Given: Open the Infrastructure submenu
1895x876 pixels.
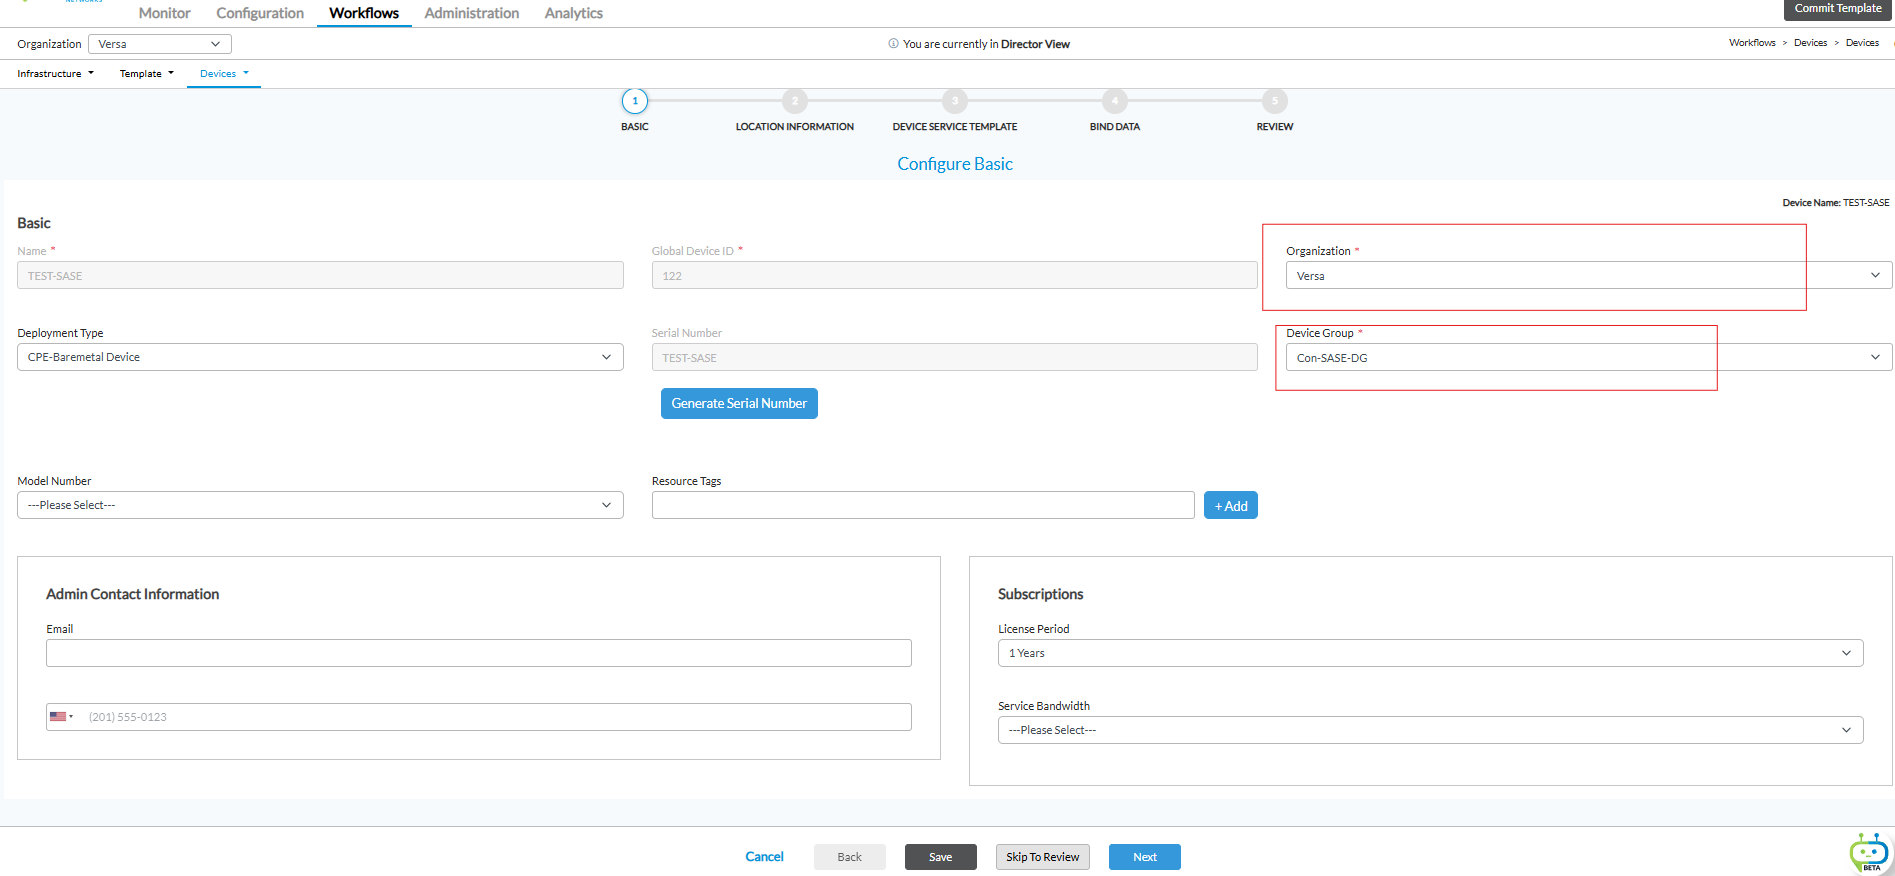Looking at the screenshot, I should [x=55, y=73].
